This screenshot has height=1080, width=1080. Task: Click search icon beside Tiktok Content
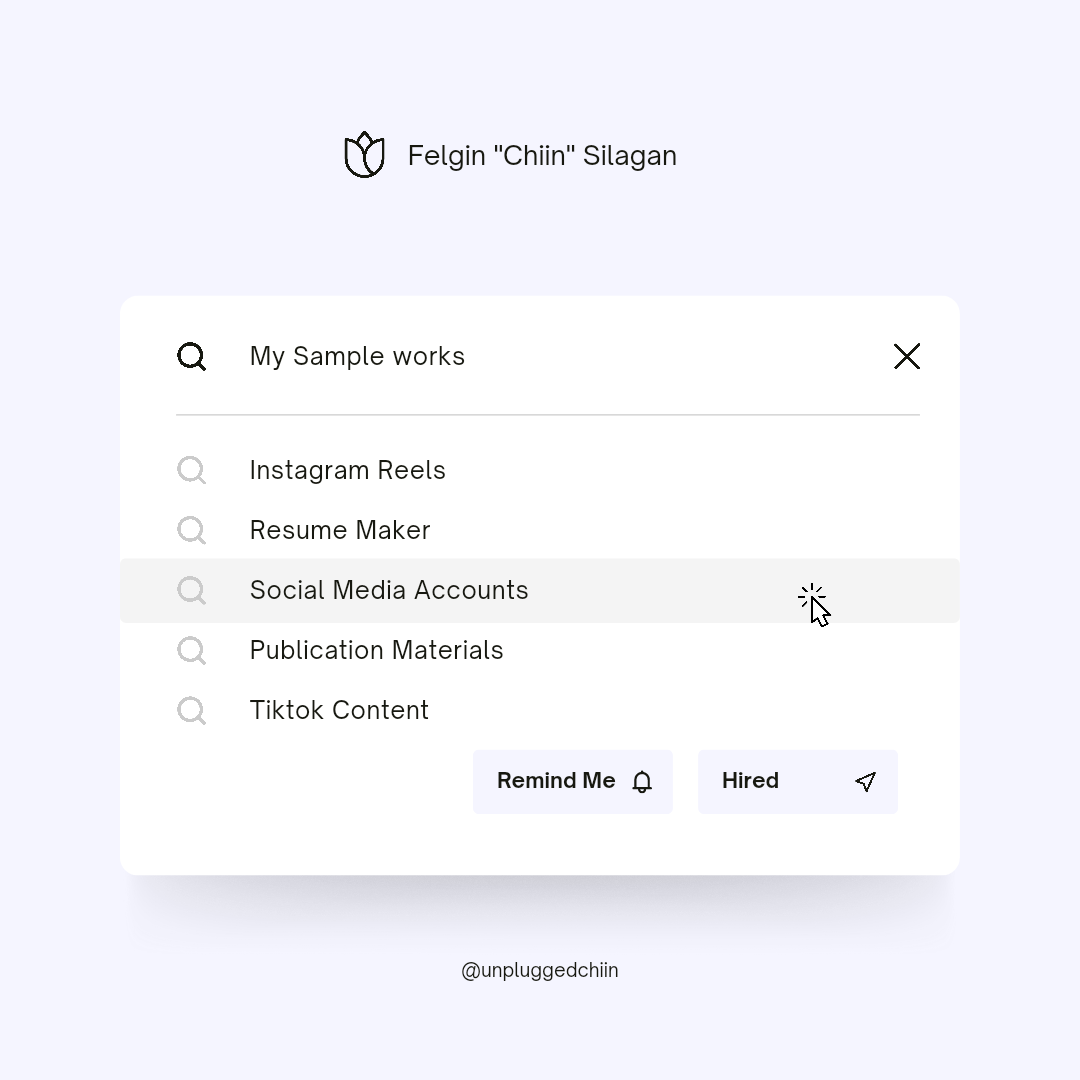coord(191,710)
